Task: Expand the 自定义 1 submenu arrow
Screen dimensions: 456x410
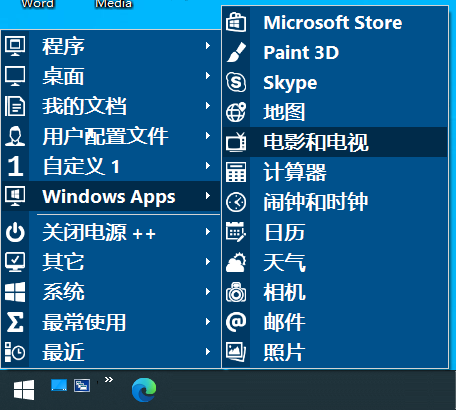Action: coord(208,166)
